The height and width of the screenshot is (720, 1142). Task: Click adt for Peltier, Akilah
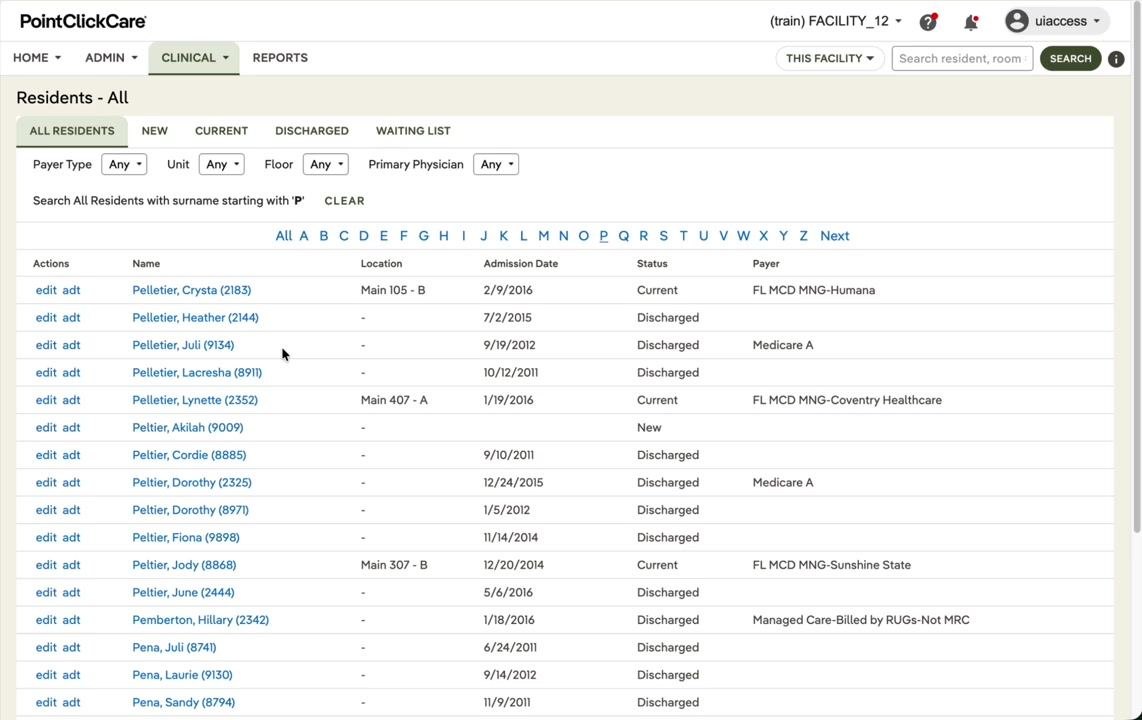coord(71,428)
